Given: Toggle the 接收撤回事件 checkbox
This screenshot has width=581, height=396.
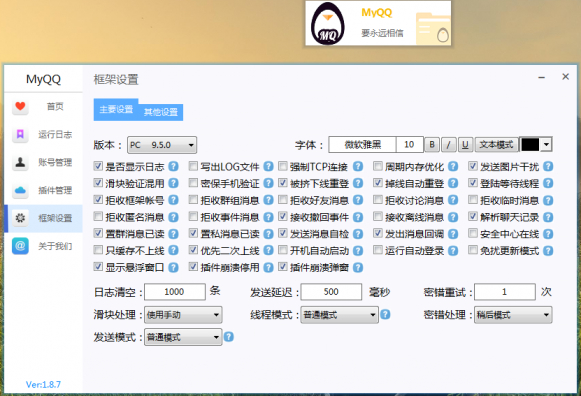Looking at the screenshot, I should pos(283,216).
